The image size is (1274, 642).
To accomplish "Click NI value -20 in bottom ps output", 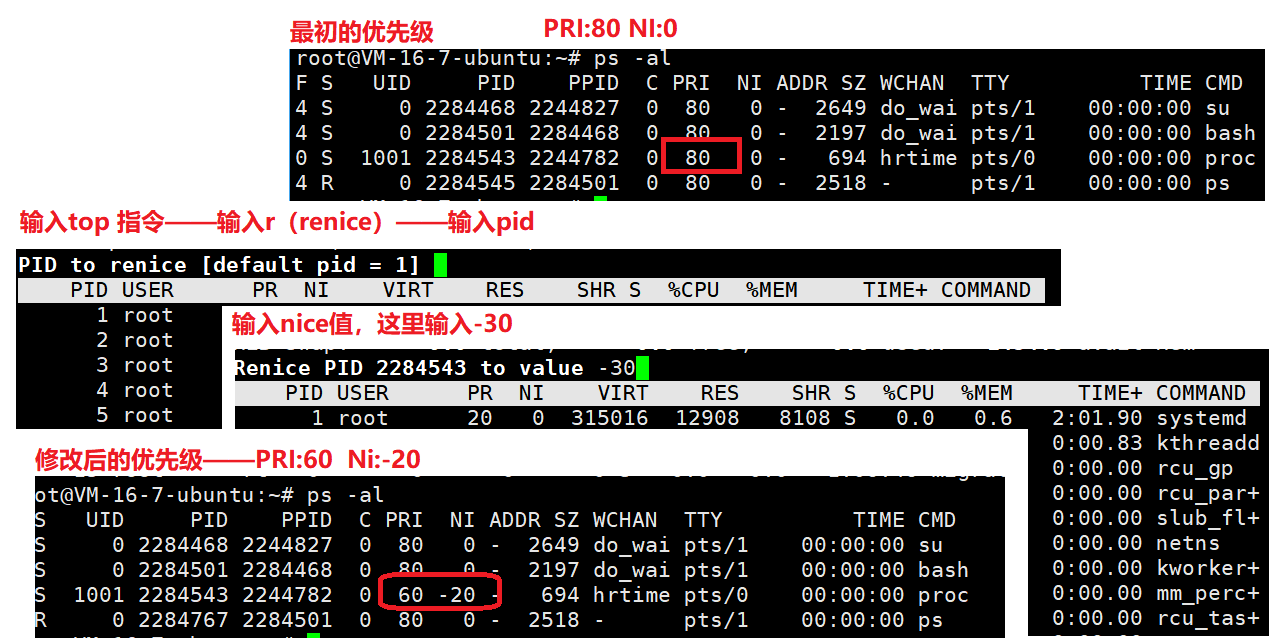I will [456, 595].
